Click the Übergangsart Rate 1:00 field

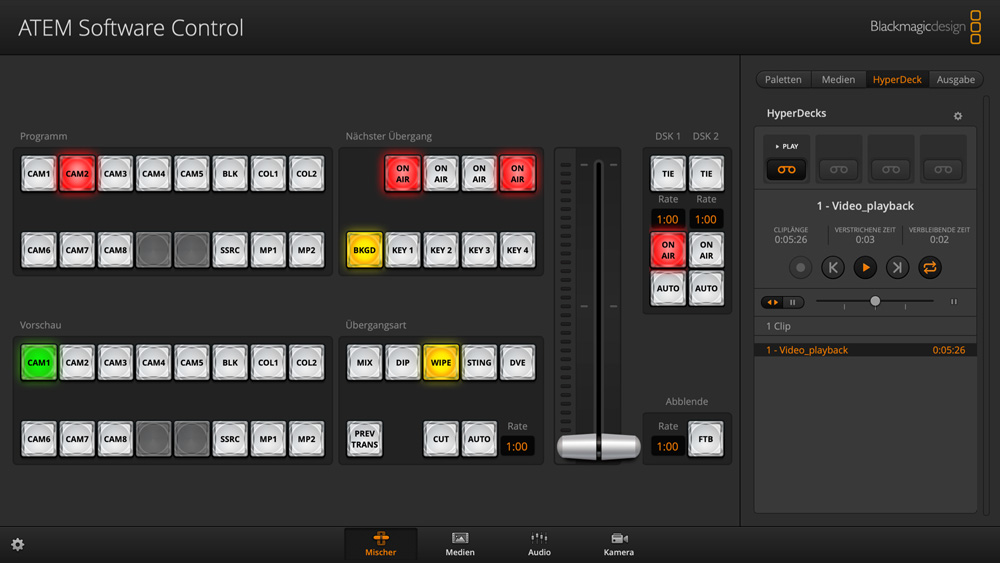[516, 446]
